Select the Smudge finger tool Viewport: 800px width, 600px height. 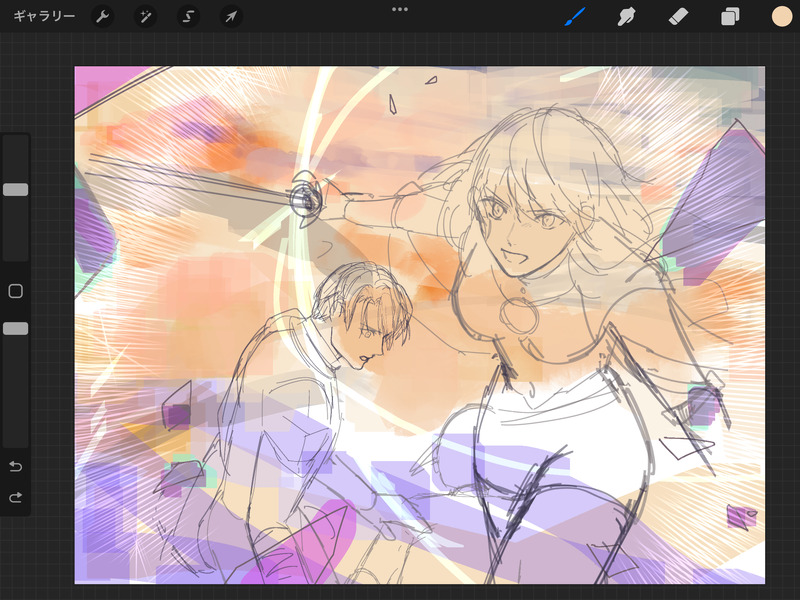[x=626, y=16]
